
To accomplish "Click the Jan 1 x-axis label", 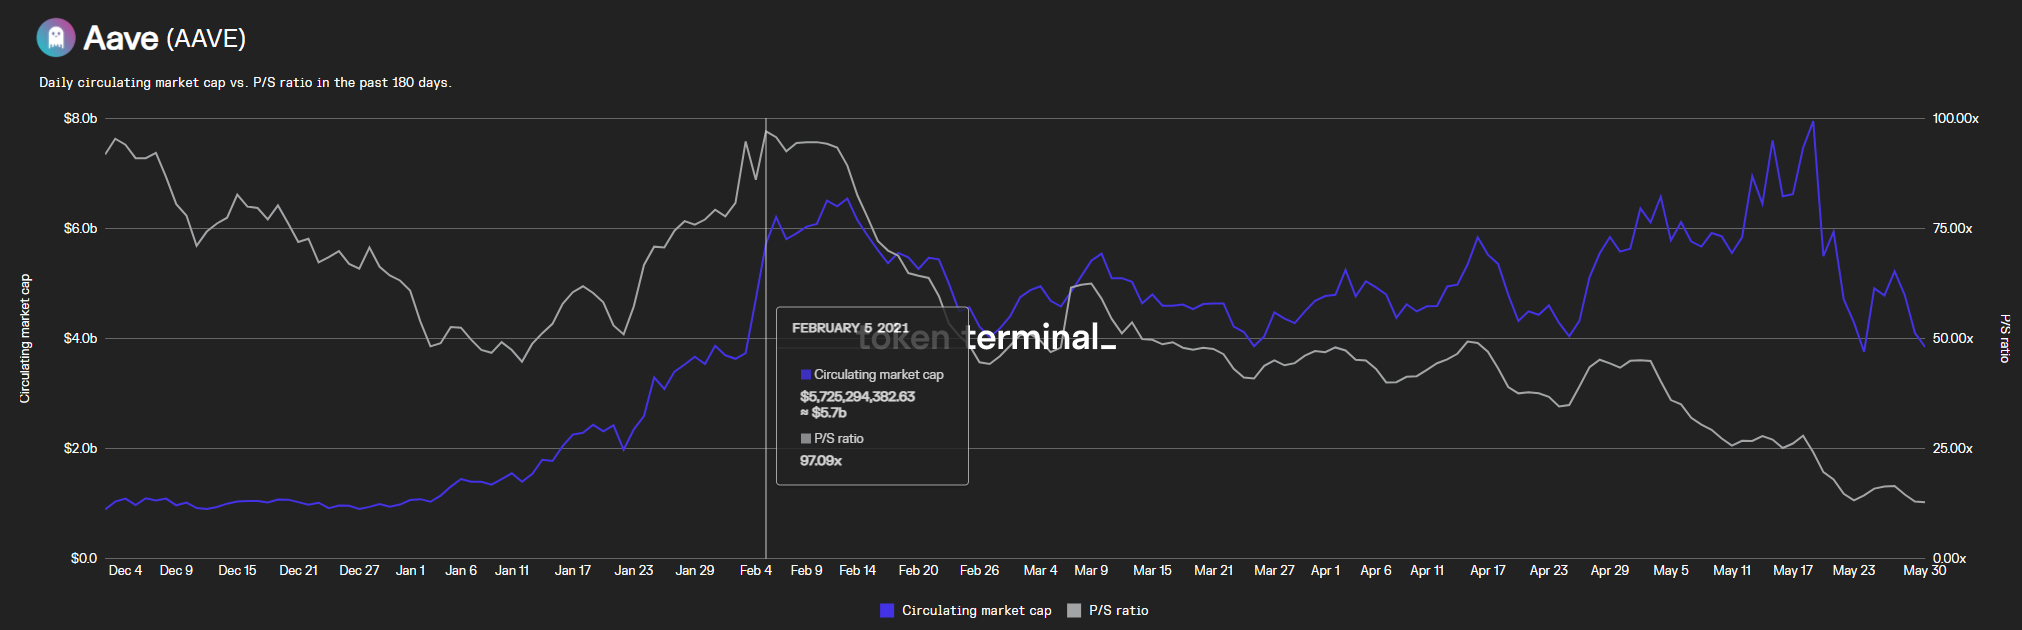I will point(410,570).
